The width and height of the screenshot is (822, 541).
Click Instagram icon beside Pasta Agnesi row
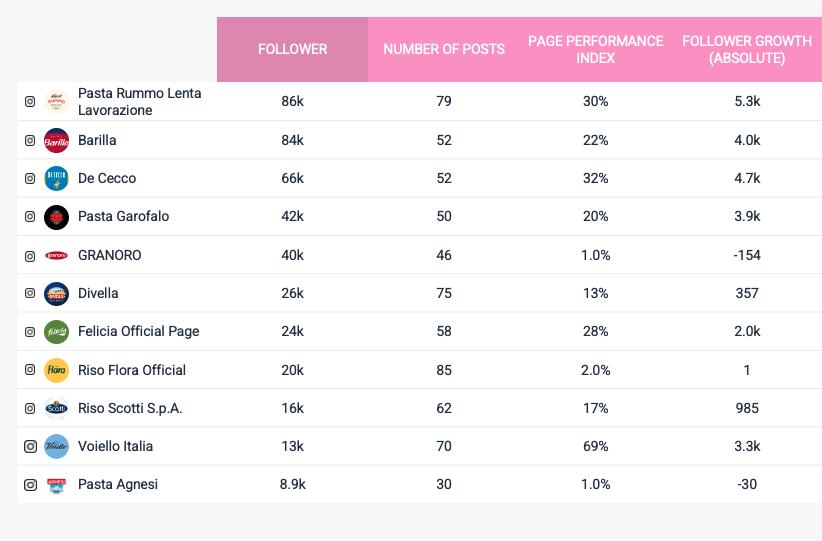tap(30, 485)
